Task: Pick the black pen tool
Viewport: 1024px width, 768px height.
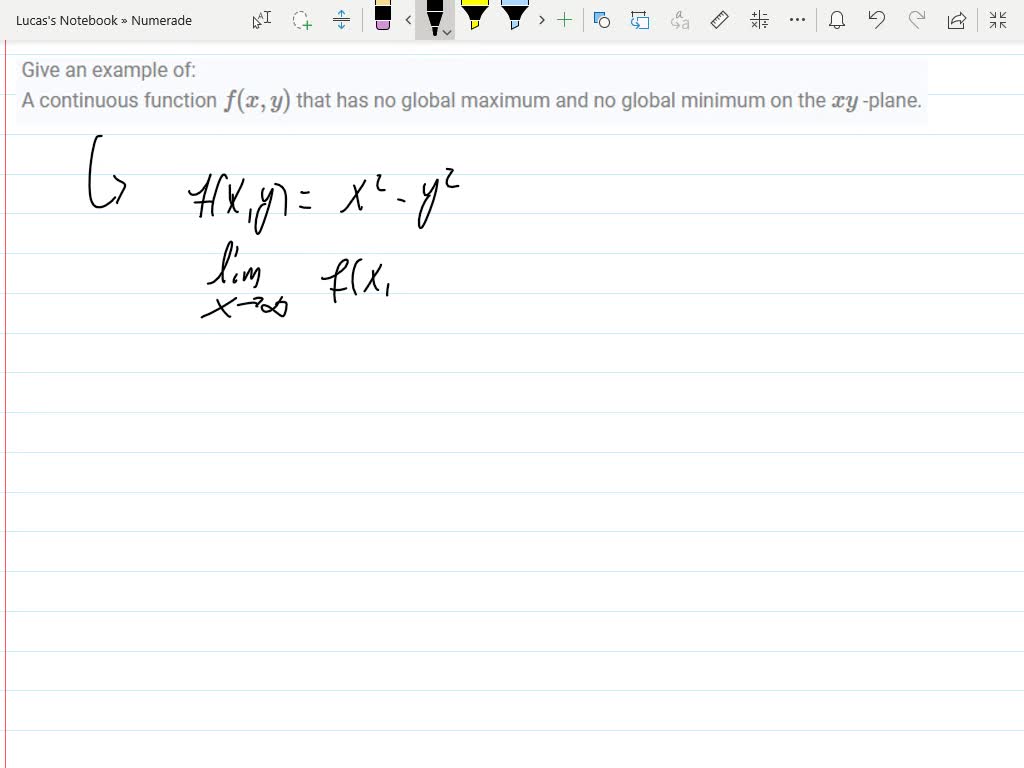Action: [433, 18]
